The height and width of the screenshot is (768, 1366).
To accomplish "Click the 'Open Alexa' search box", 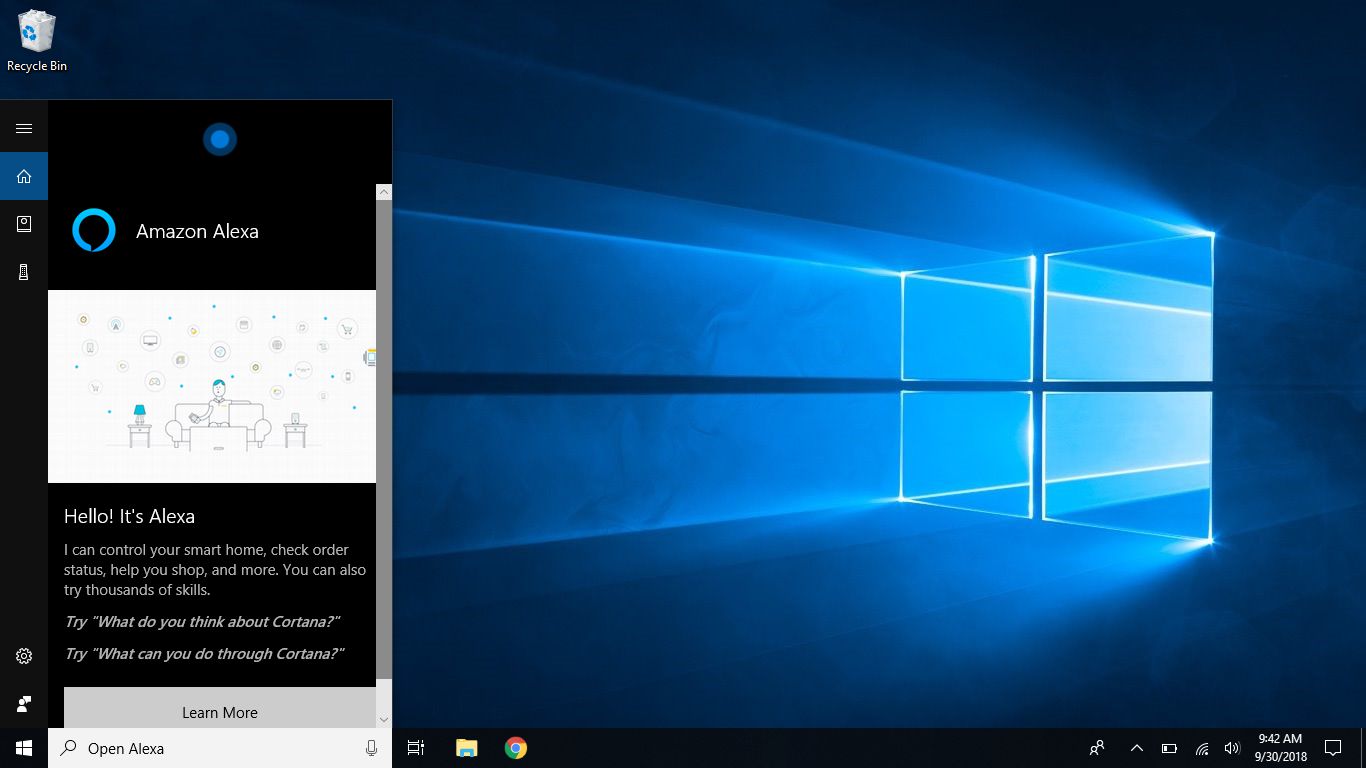I will point(220,748).
